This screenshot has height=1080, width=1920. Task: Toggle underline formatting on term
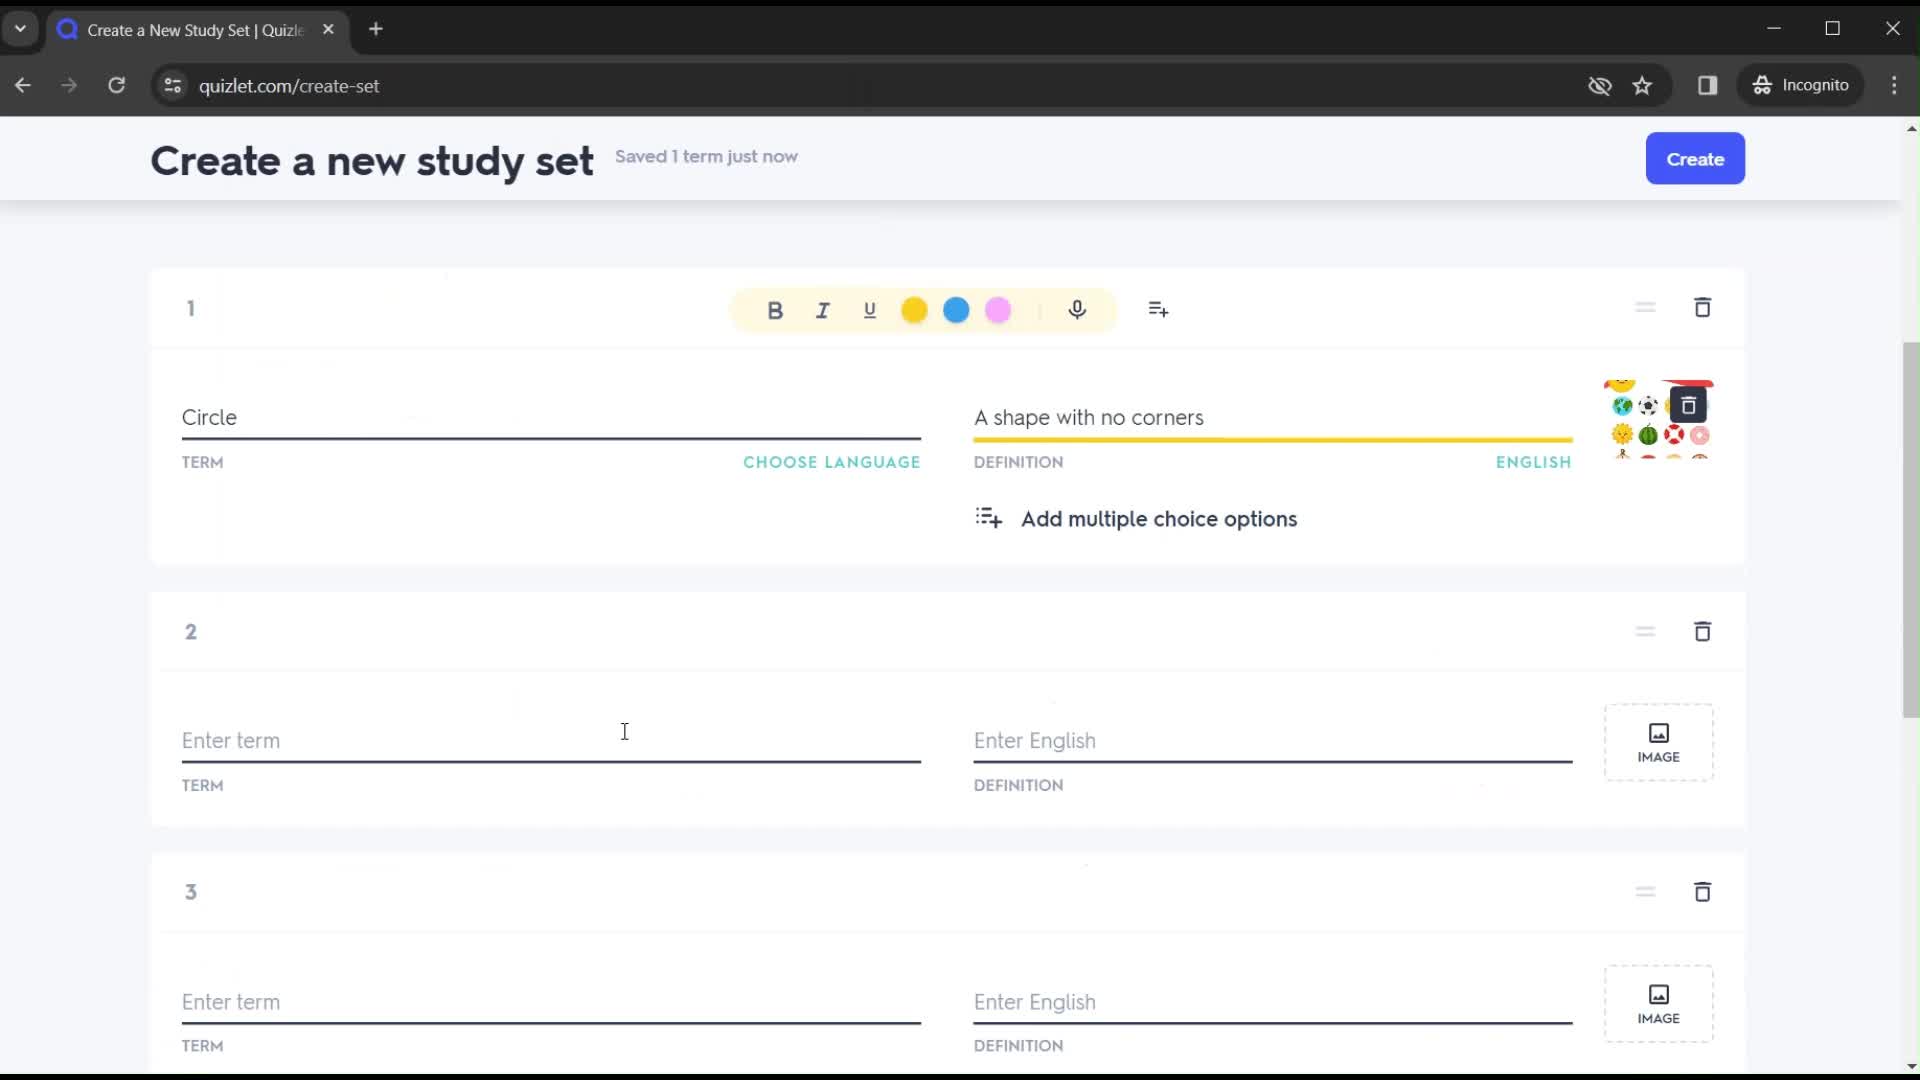[x=869, y=309]
